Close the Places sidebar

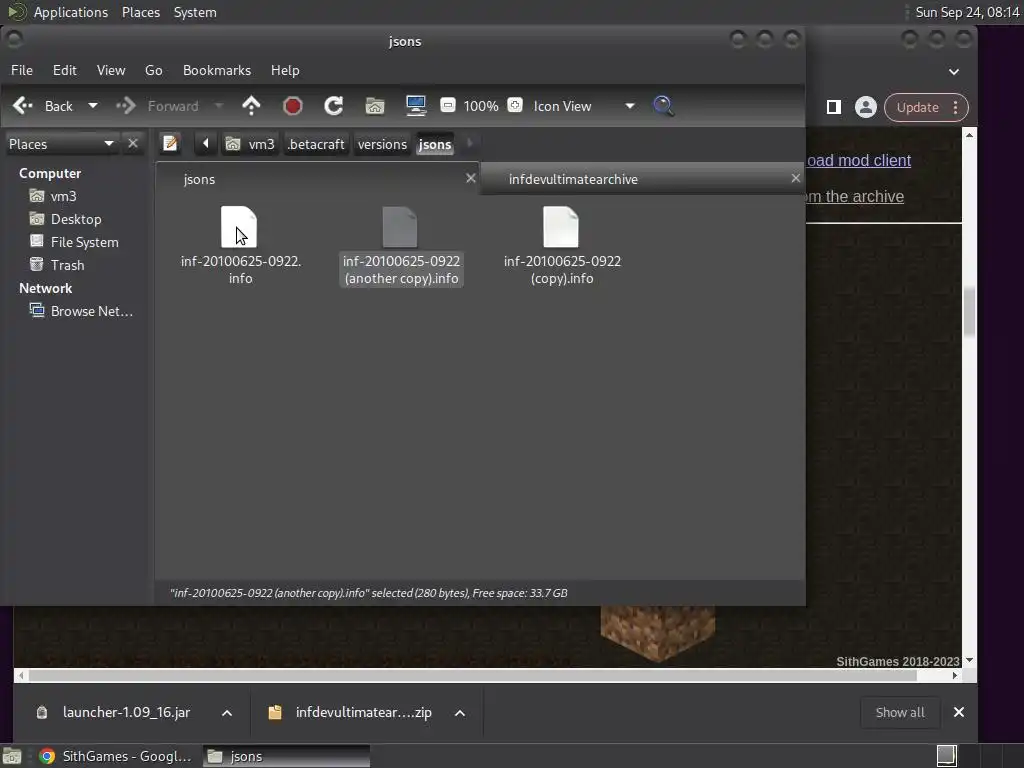133,143
